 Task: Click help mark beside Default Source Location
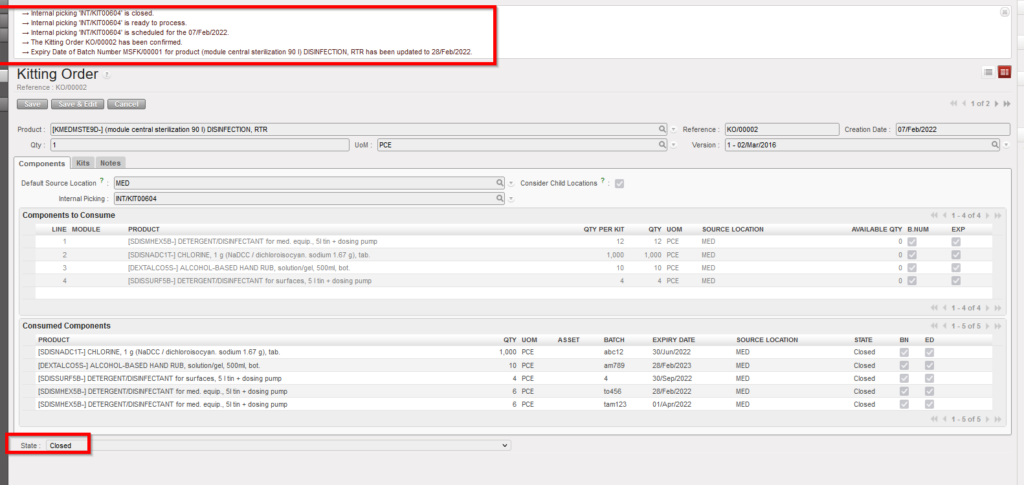coord(102,182)
